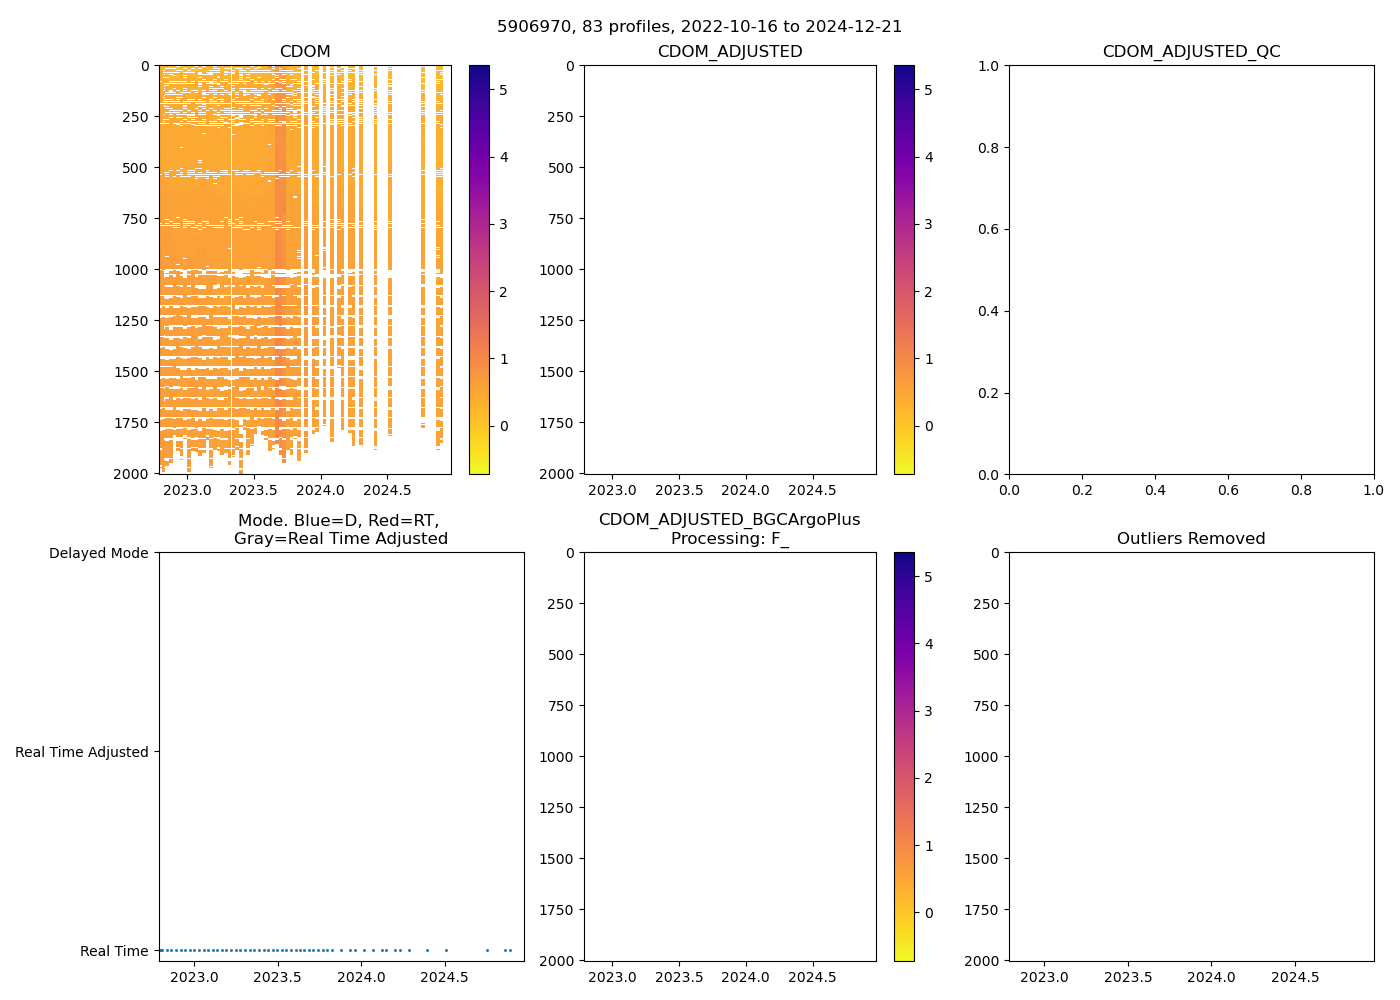This screenshot has width=1400, height=1000.
Task: Click the "Delayed Mode" y-axis label
Action: (x=98, y=553)
